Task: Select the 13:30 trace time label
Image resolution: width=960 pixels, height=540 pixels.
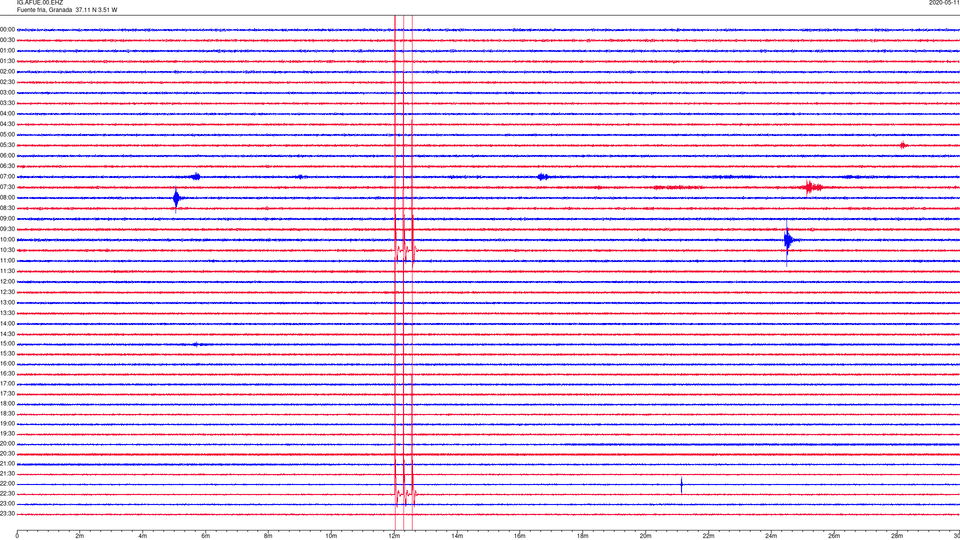Action: 8,313
